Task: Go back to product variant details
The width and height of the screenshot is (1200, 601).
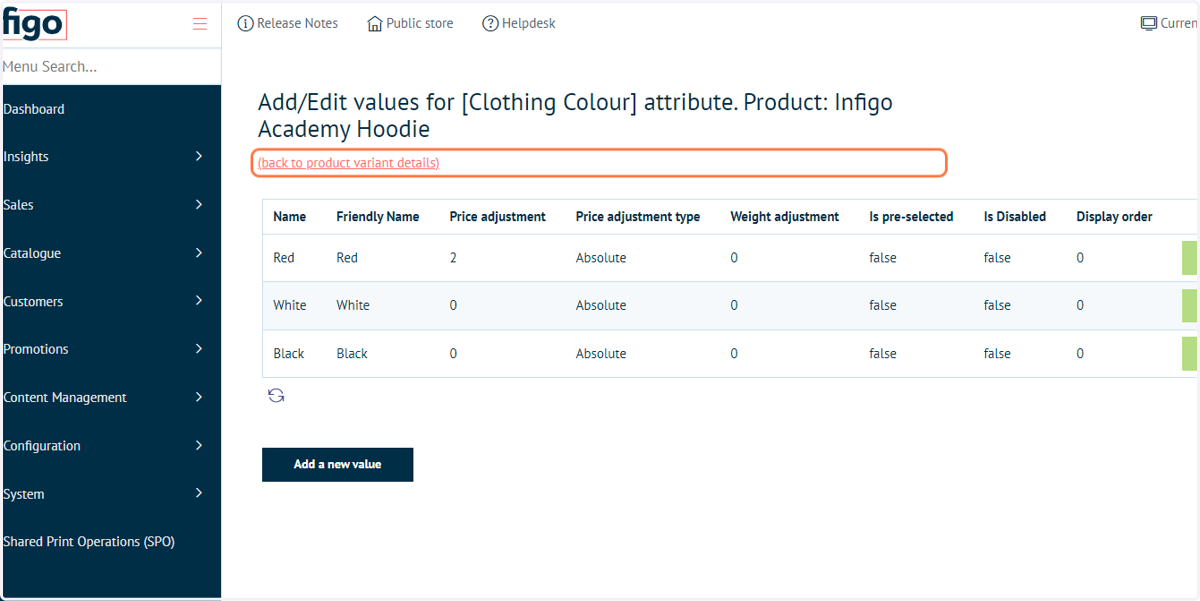Action: (348, 163)
